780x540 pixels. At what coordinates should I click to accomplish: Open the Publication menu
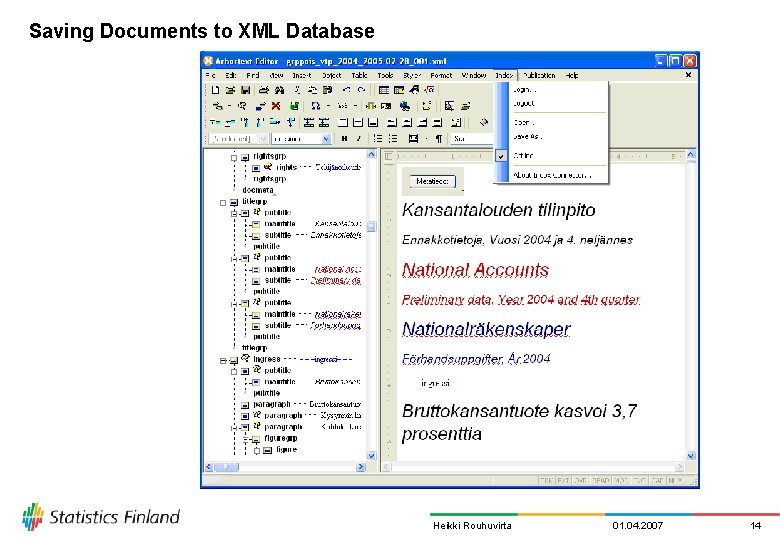pyautogui.click(x=539, y=75)
